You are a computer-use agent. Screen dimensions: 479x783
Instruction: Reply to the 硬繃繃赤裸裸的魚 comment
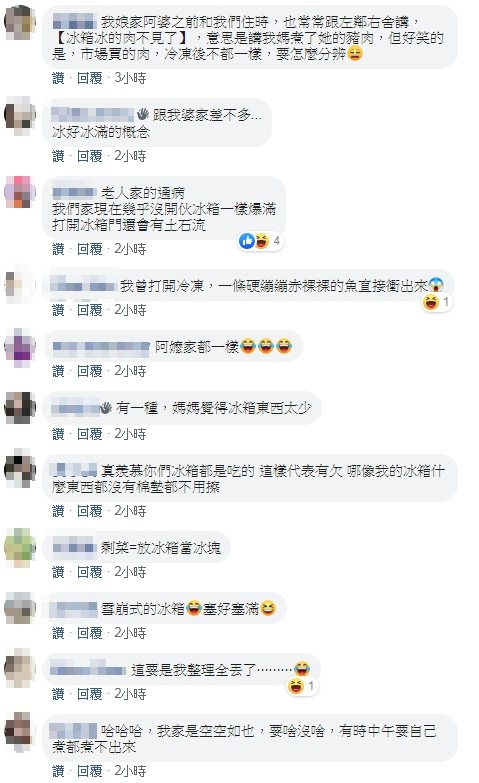click(x=89, y=310)
